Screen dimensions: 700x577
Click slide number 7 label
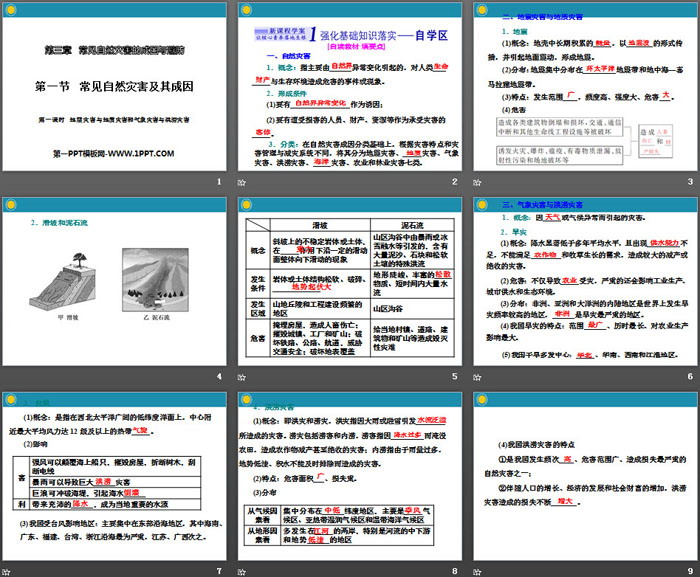pyautogui.click(x=219, y=571)
